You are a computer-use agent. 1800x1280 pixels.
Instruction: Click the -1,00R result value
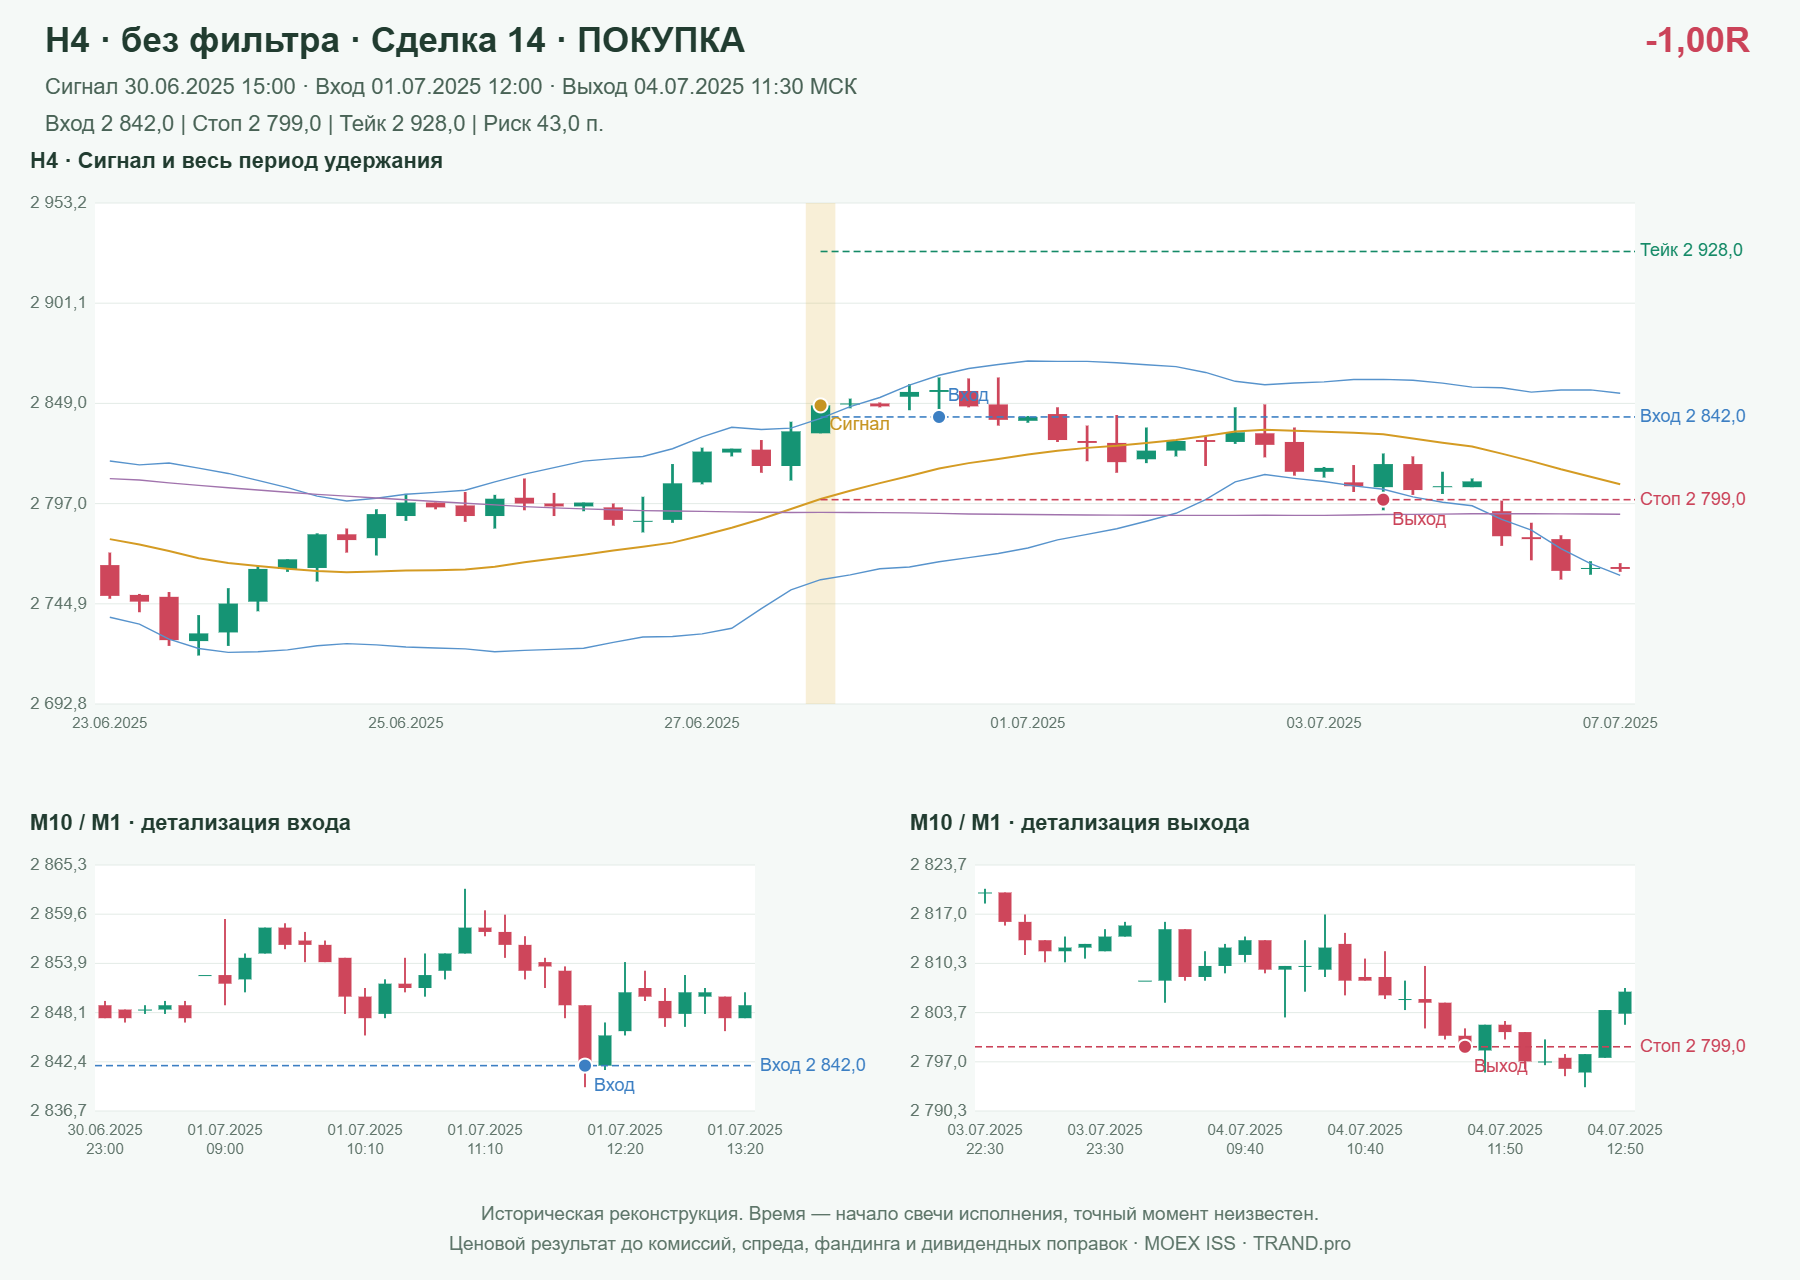(x=1697, y=40)
